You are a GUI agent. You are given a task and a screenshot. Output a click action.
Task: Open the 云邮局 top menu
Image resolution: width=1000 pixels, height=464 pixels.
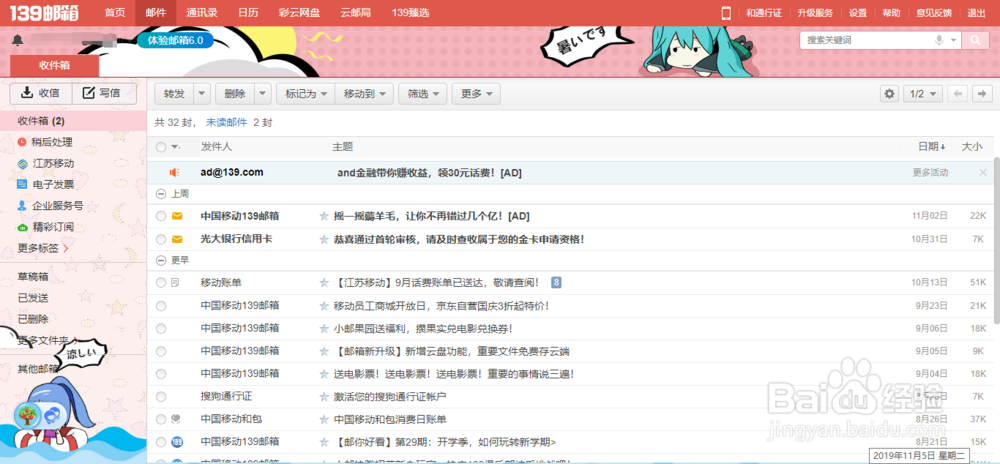(355, 13)
